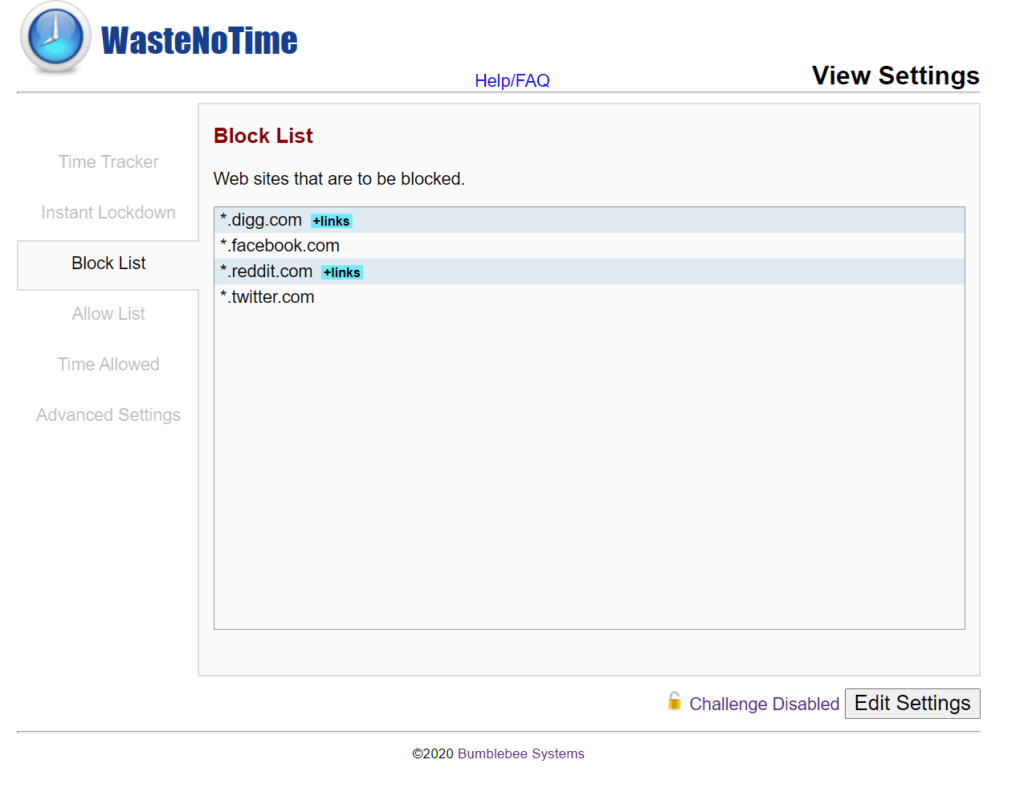Click the View Settings heading
1024x788 pixels.
point(895,76)
